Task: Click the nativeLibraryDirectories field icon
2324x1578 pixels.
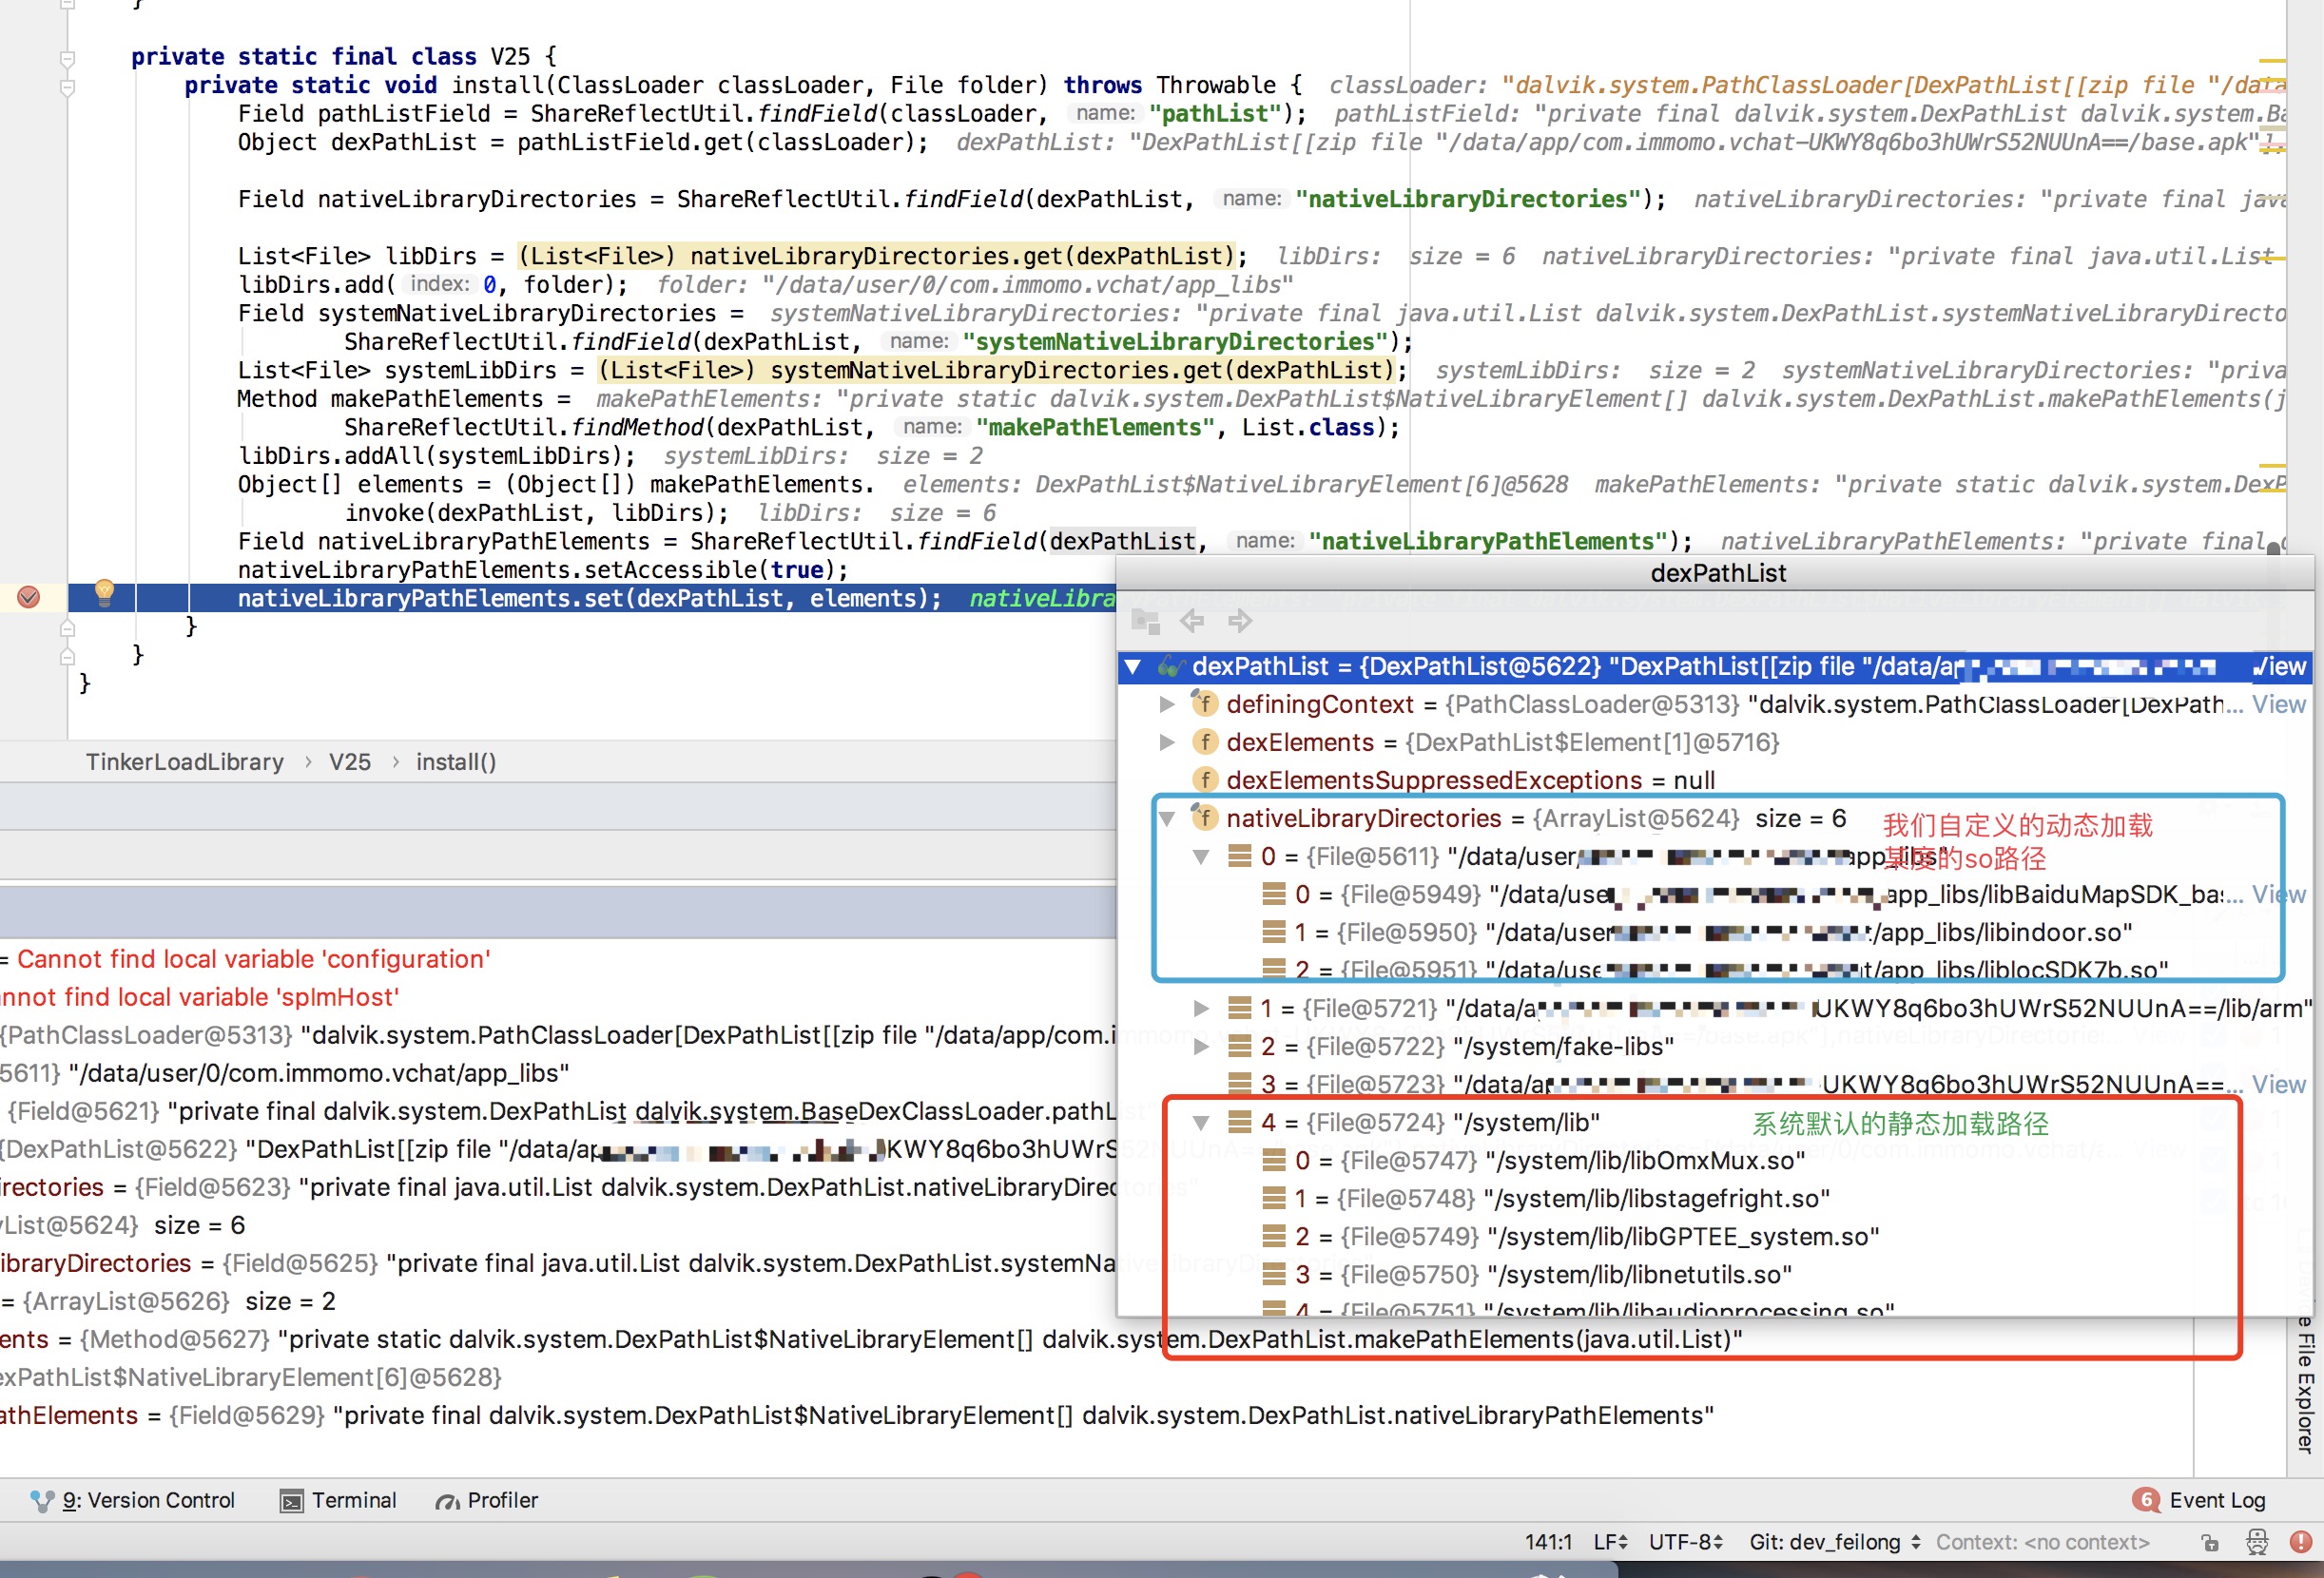Action: (1205, 817)
